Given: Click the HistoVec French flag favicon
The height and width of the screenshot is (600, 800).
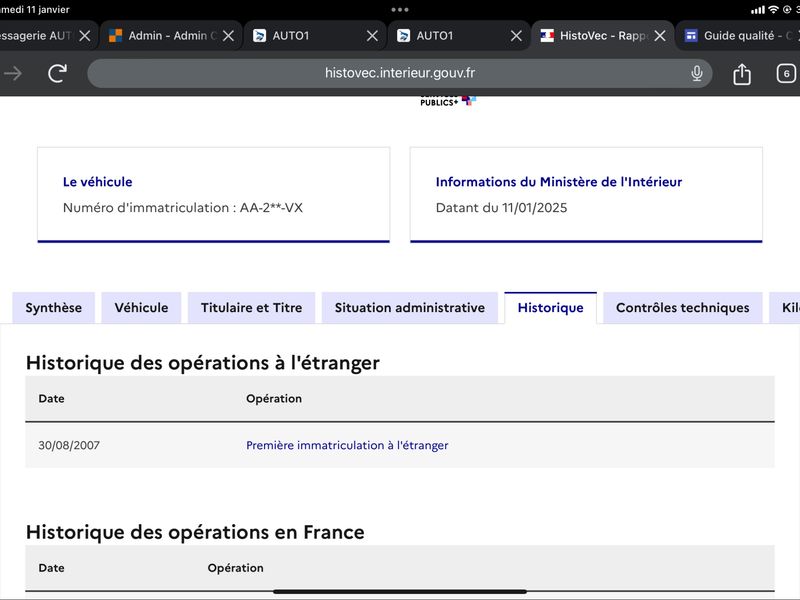Looking at the screenshot, I should point(547,36).
